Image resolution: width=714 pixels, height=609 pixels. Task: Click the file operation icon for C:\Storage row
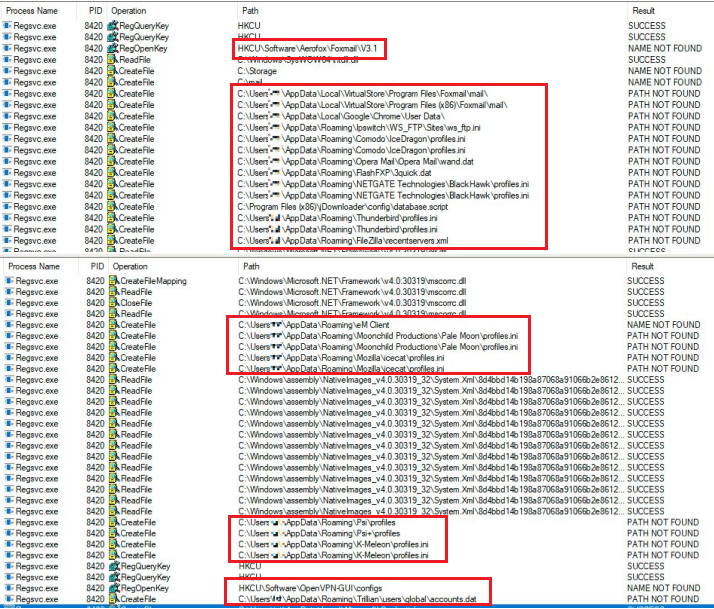coord(112,71)
